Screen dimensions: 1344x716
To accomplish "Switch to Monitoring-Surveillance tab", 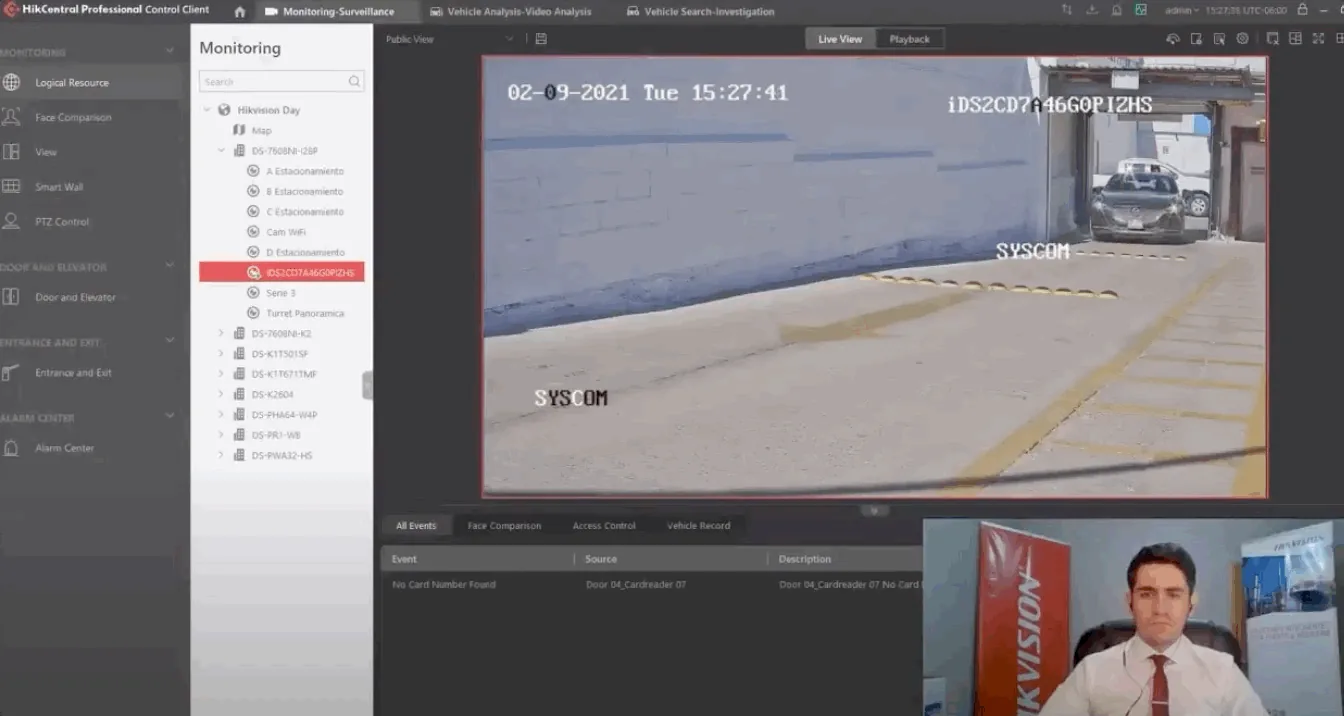I will point(330,12).
